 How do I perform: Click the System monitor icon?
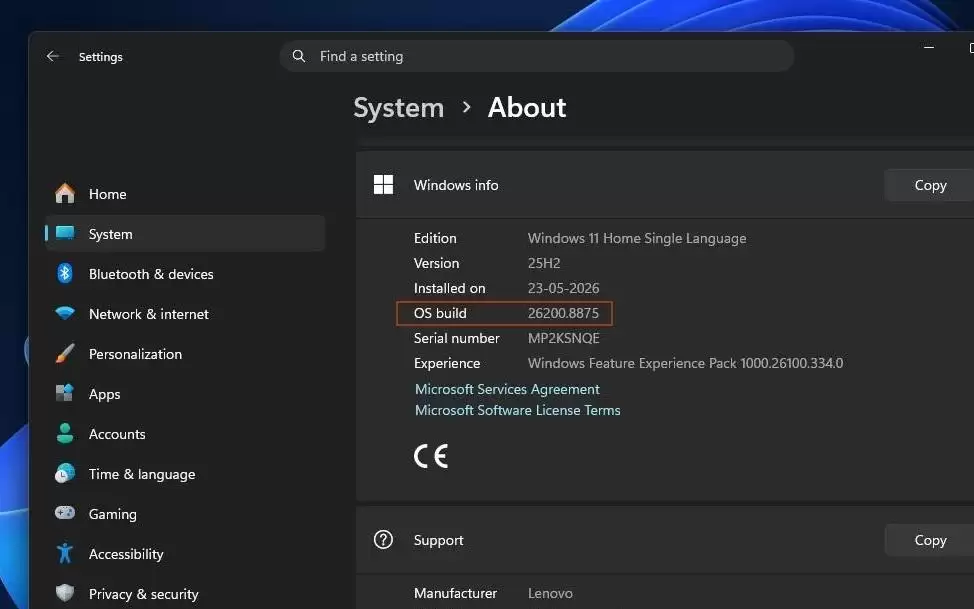pyautogui.click(x=65, y=234)
